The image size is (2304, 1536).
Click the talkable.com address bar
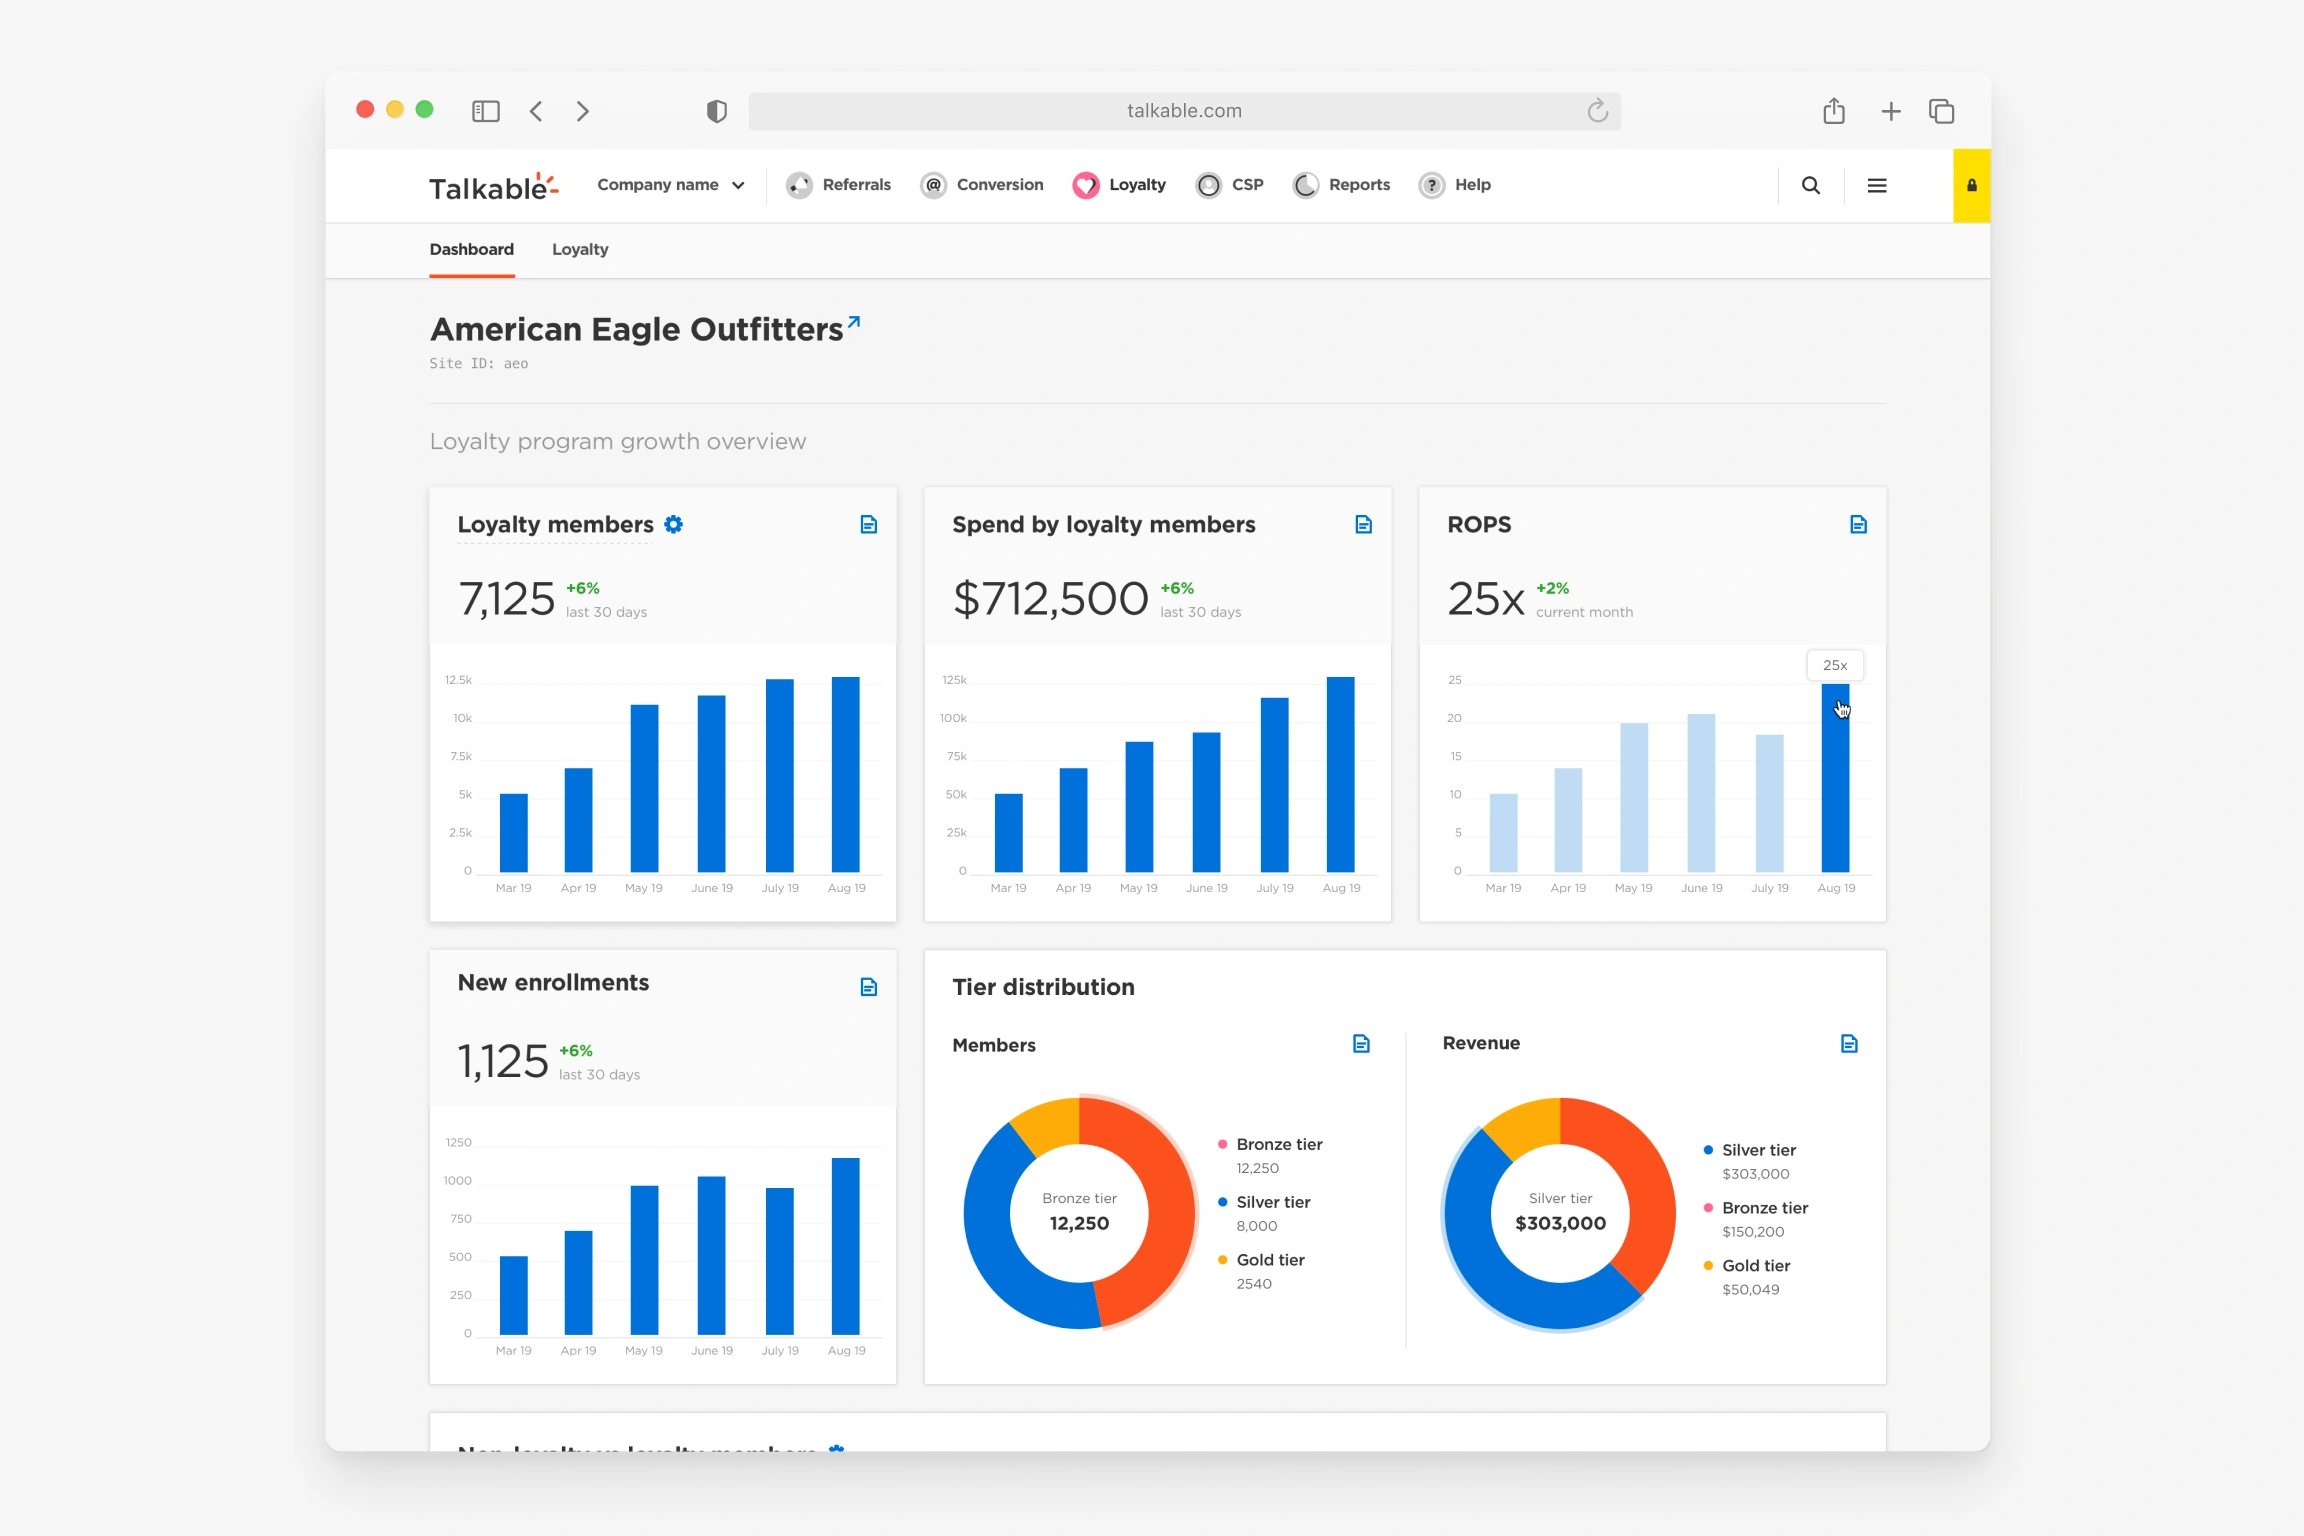1184,111
